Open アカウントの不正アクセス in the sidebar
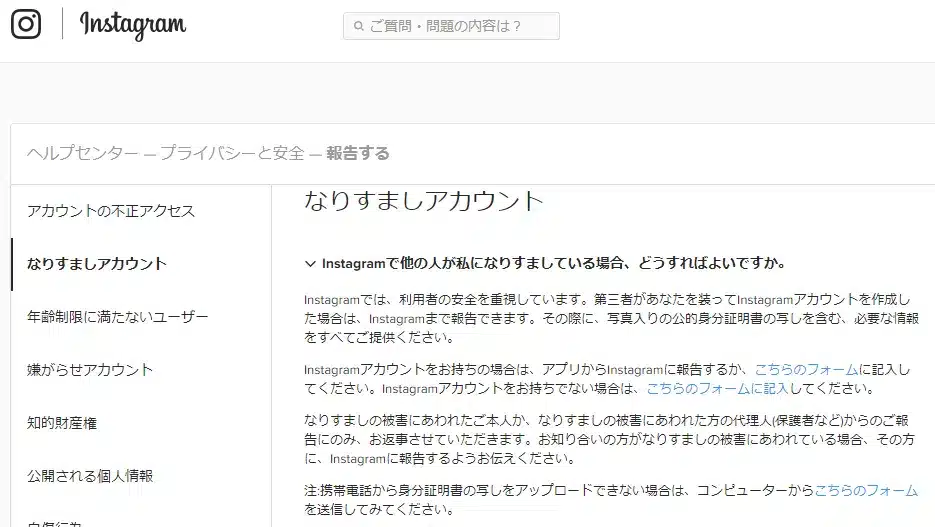935x527 pixels. coord(111,211)
